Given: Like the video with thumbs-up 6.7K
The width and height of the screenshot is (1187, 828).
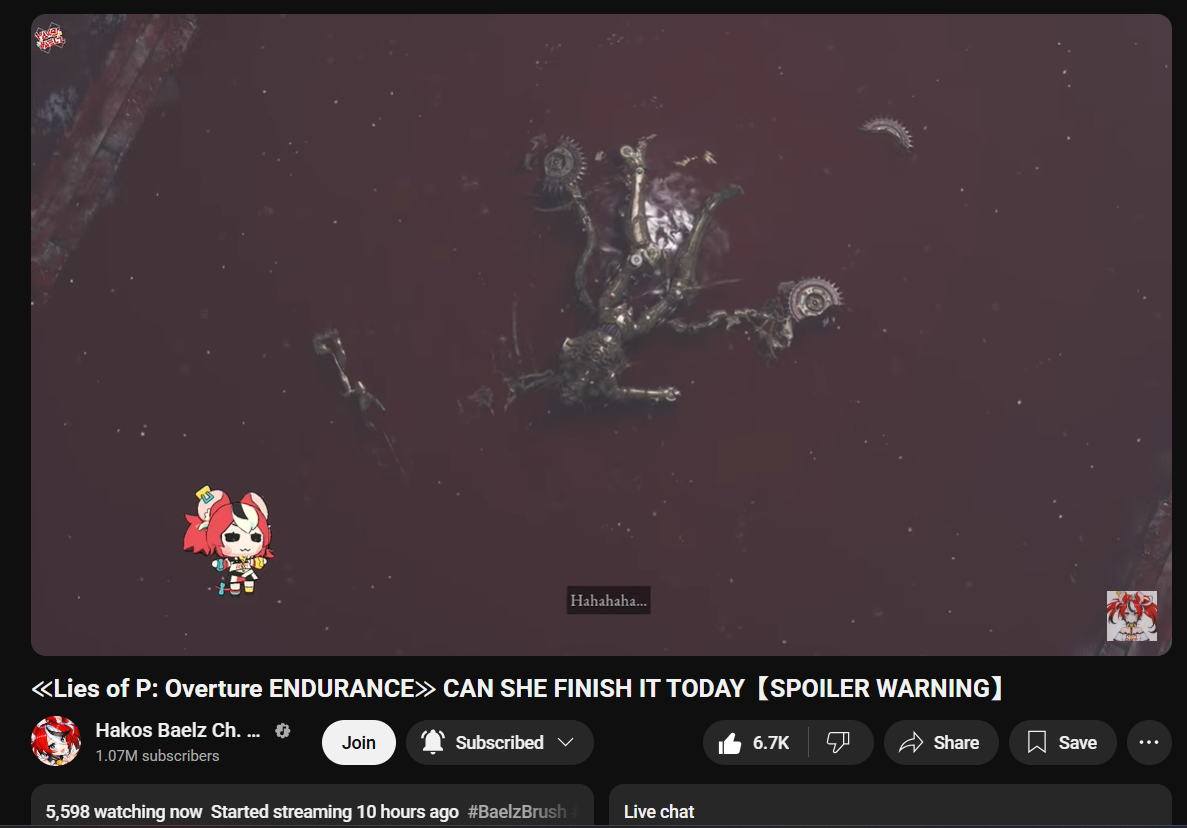Looking at the screenshot, I should (755, 743).
